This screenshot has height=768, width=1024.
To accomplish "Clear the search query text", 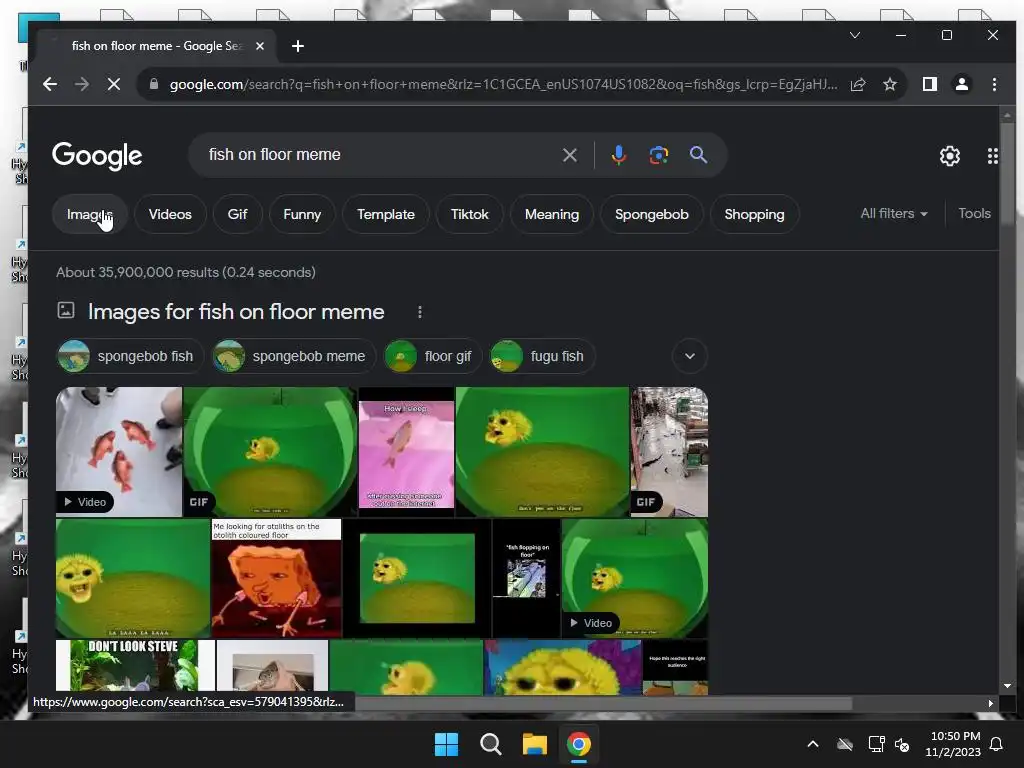I will [x=569, y=155].
